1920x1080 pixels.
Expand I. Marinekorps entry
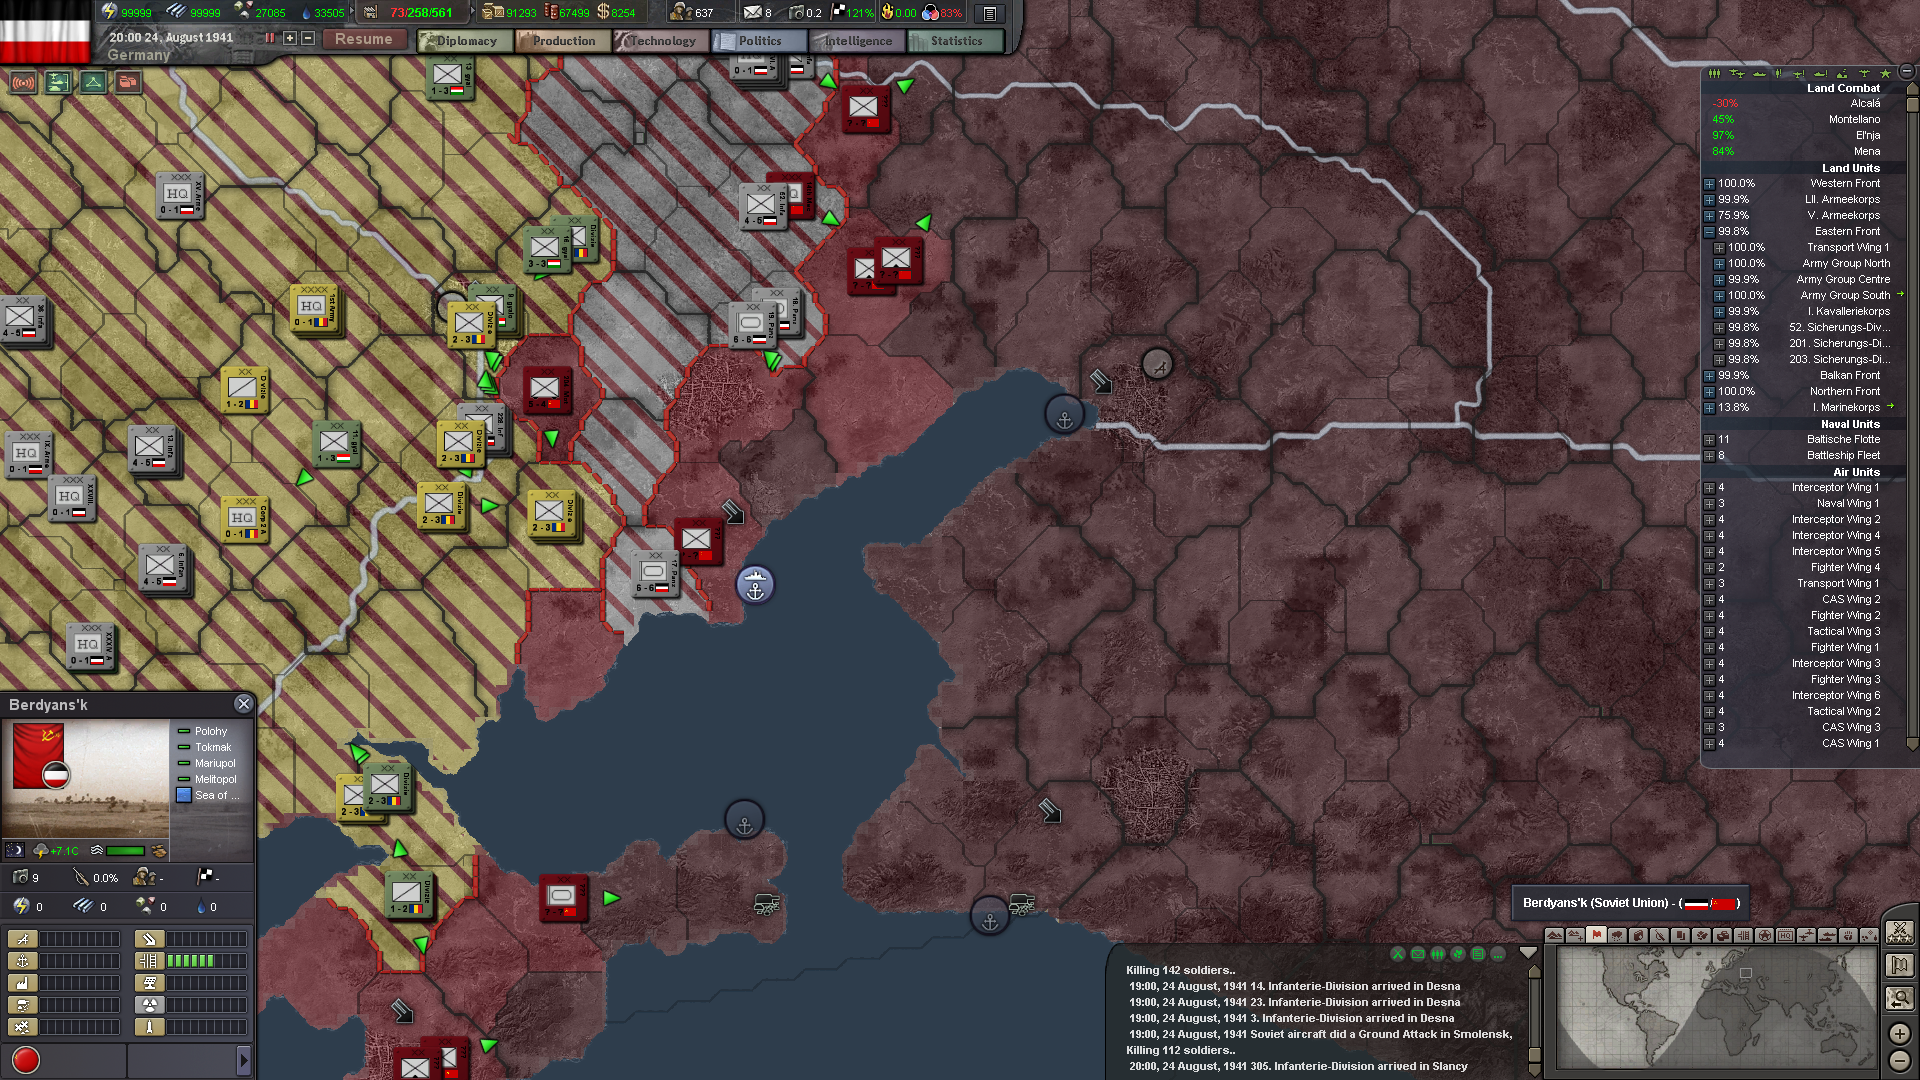coord(1709,408)
